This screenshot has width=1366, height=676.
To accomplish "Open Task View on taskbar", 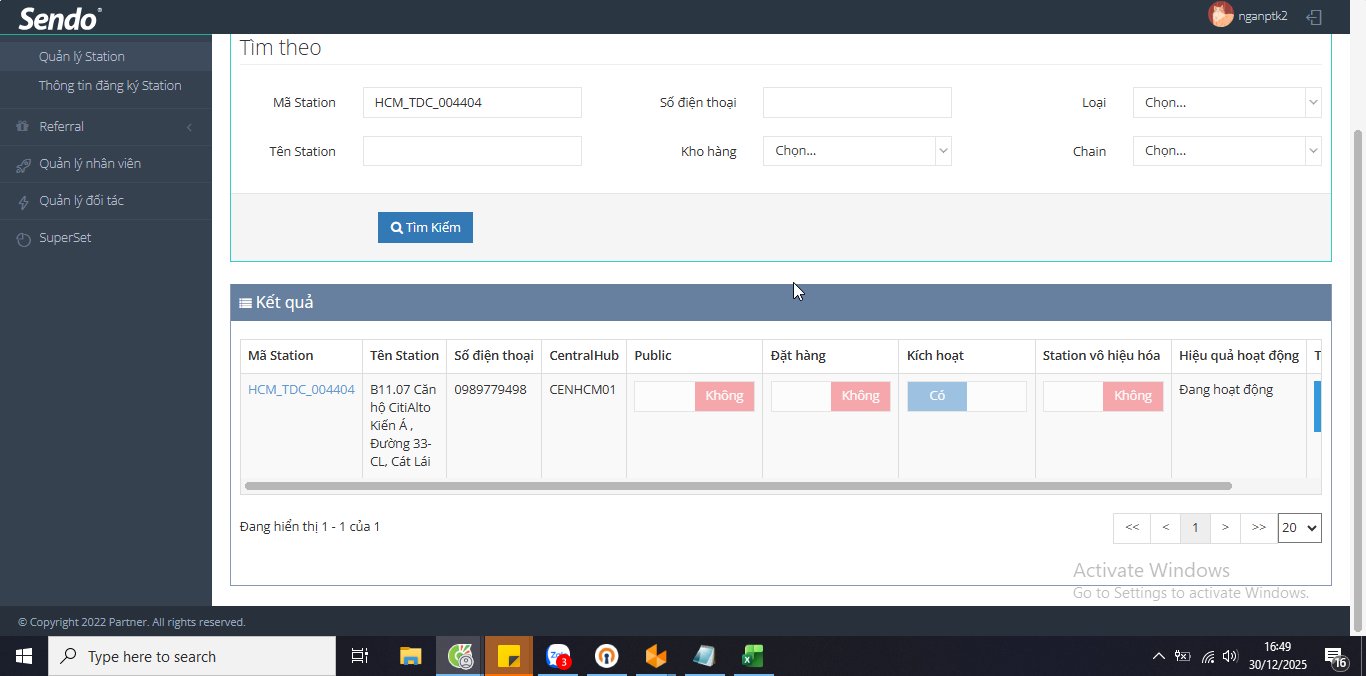I will click(x=360, y=656).
